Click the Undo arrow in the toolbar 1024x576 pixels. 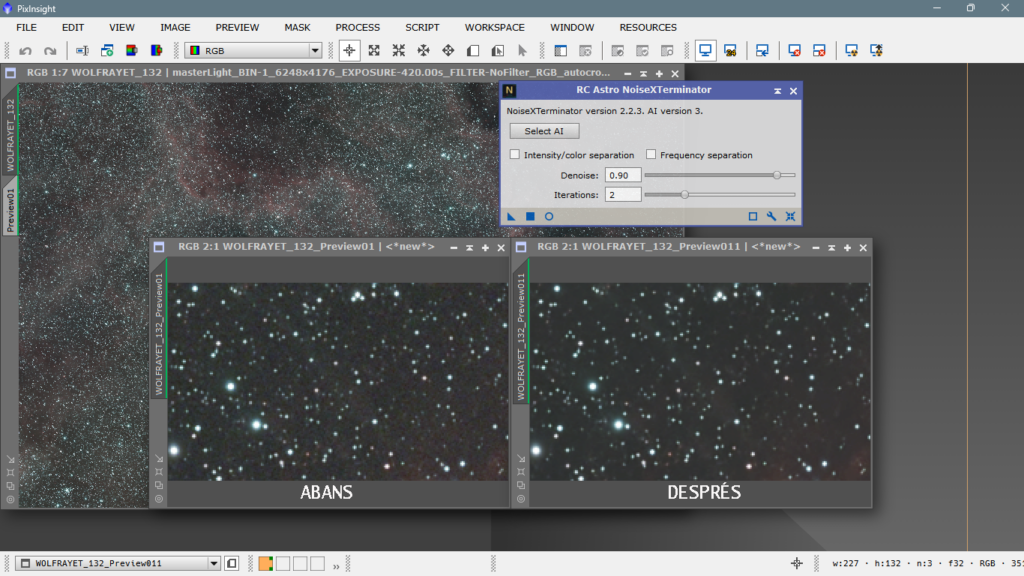point(25,51)
